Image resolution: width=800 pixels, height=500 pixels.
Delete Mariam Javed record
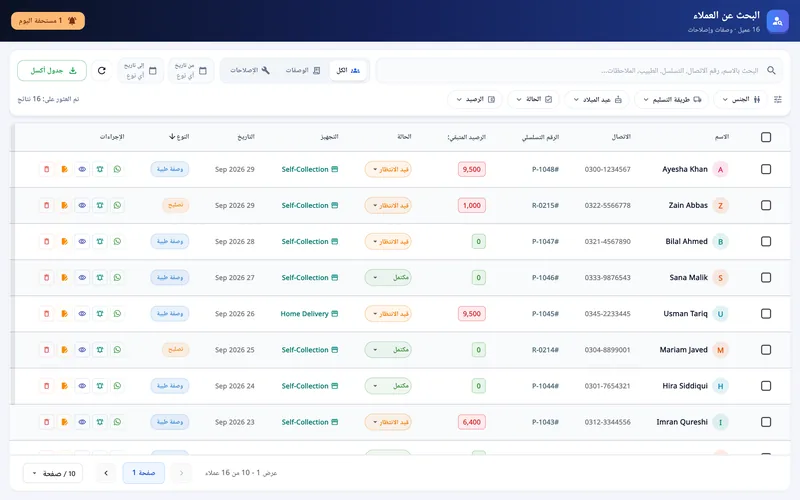pos(46,350)
